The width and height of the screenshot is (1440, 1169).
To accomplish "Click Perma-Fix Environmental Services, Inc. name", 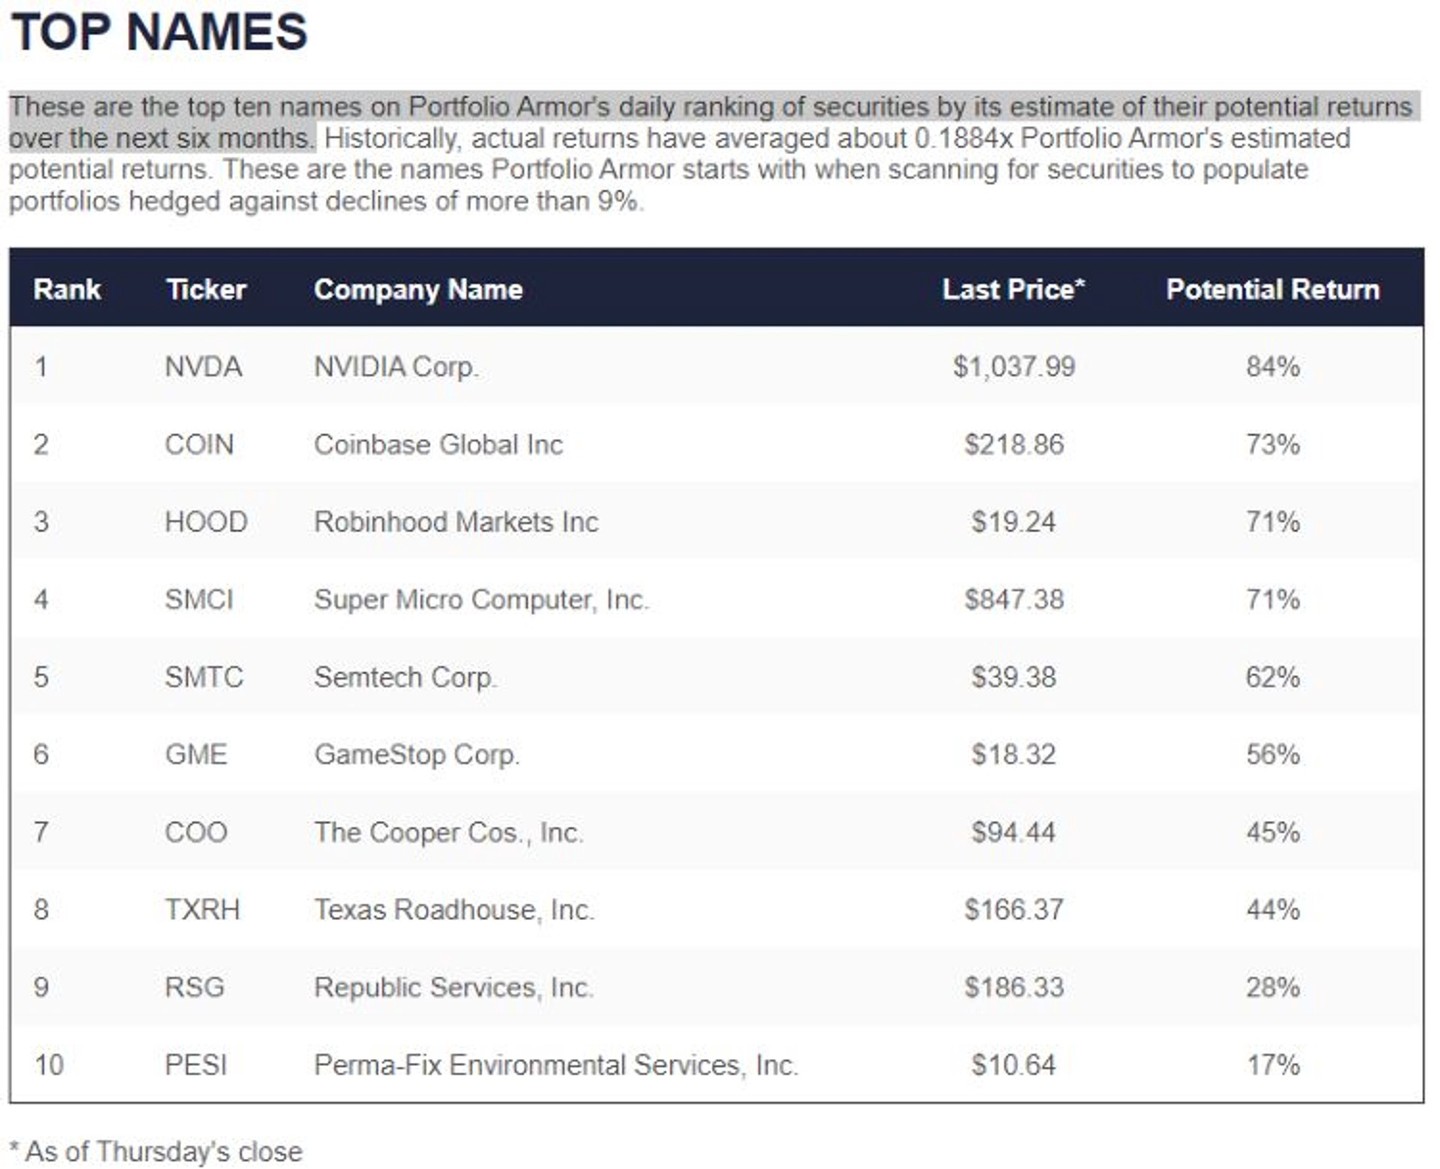I will [x=556, y=1065].
